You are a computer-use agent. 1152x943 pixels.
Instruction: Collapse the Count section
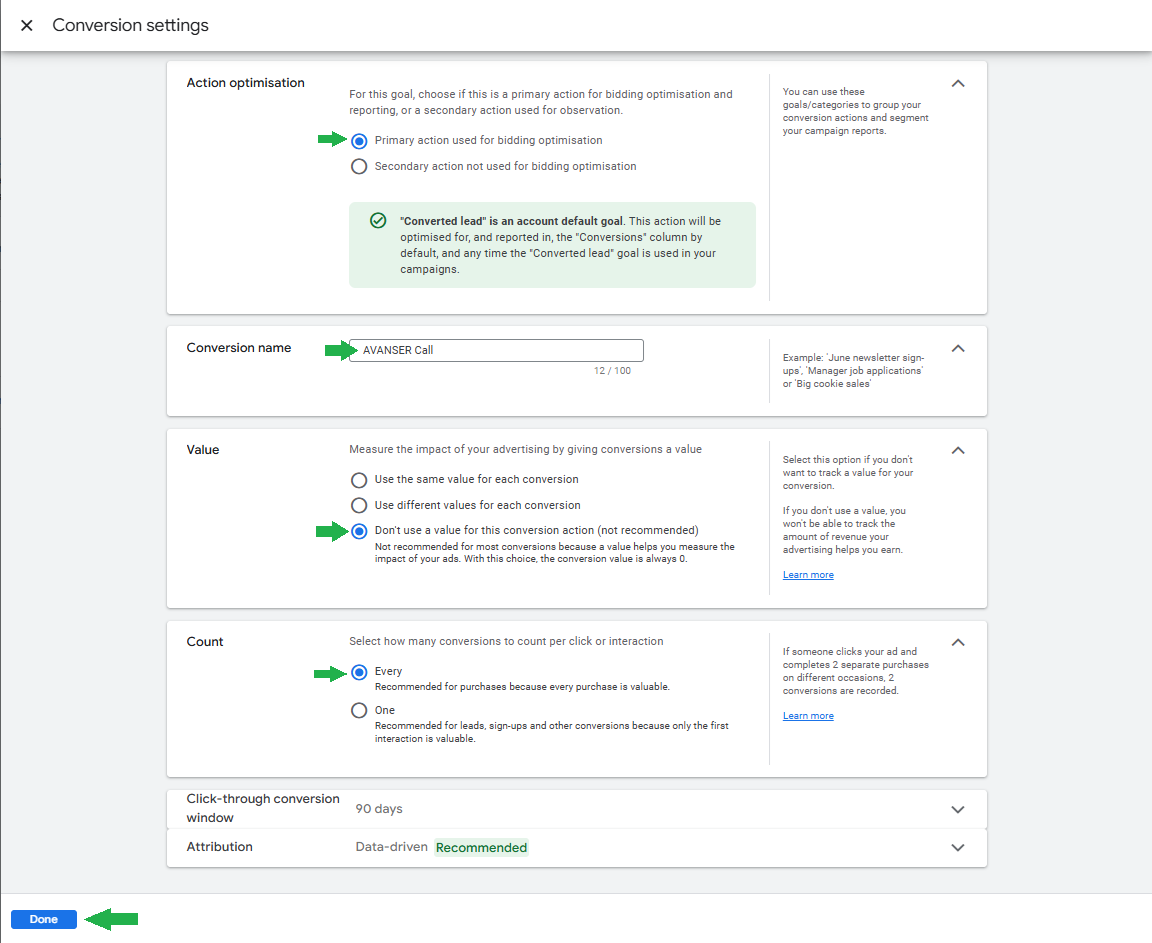pyautogui.click(x=958, y=643)
